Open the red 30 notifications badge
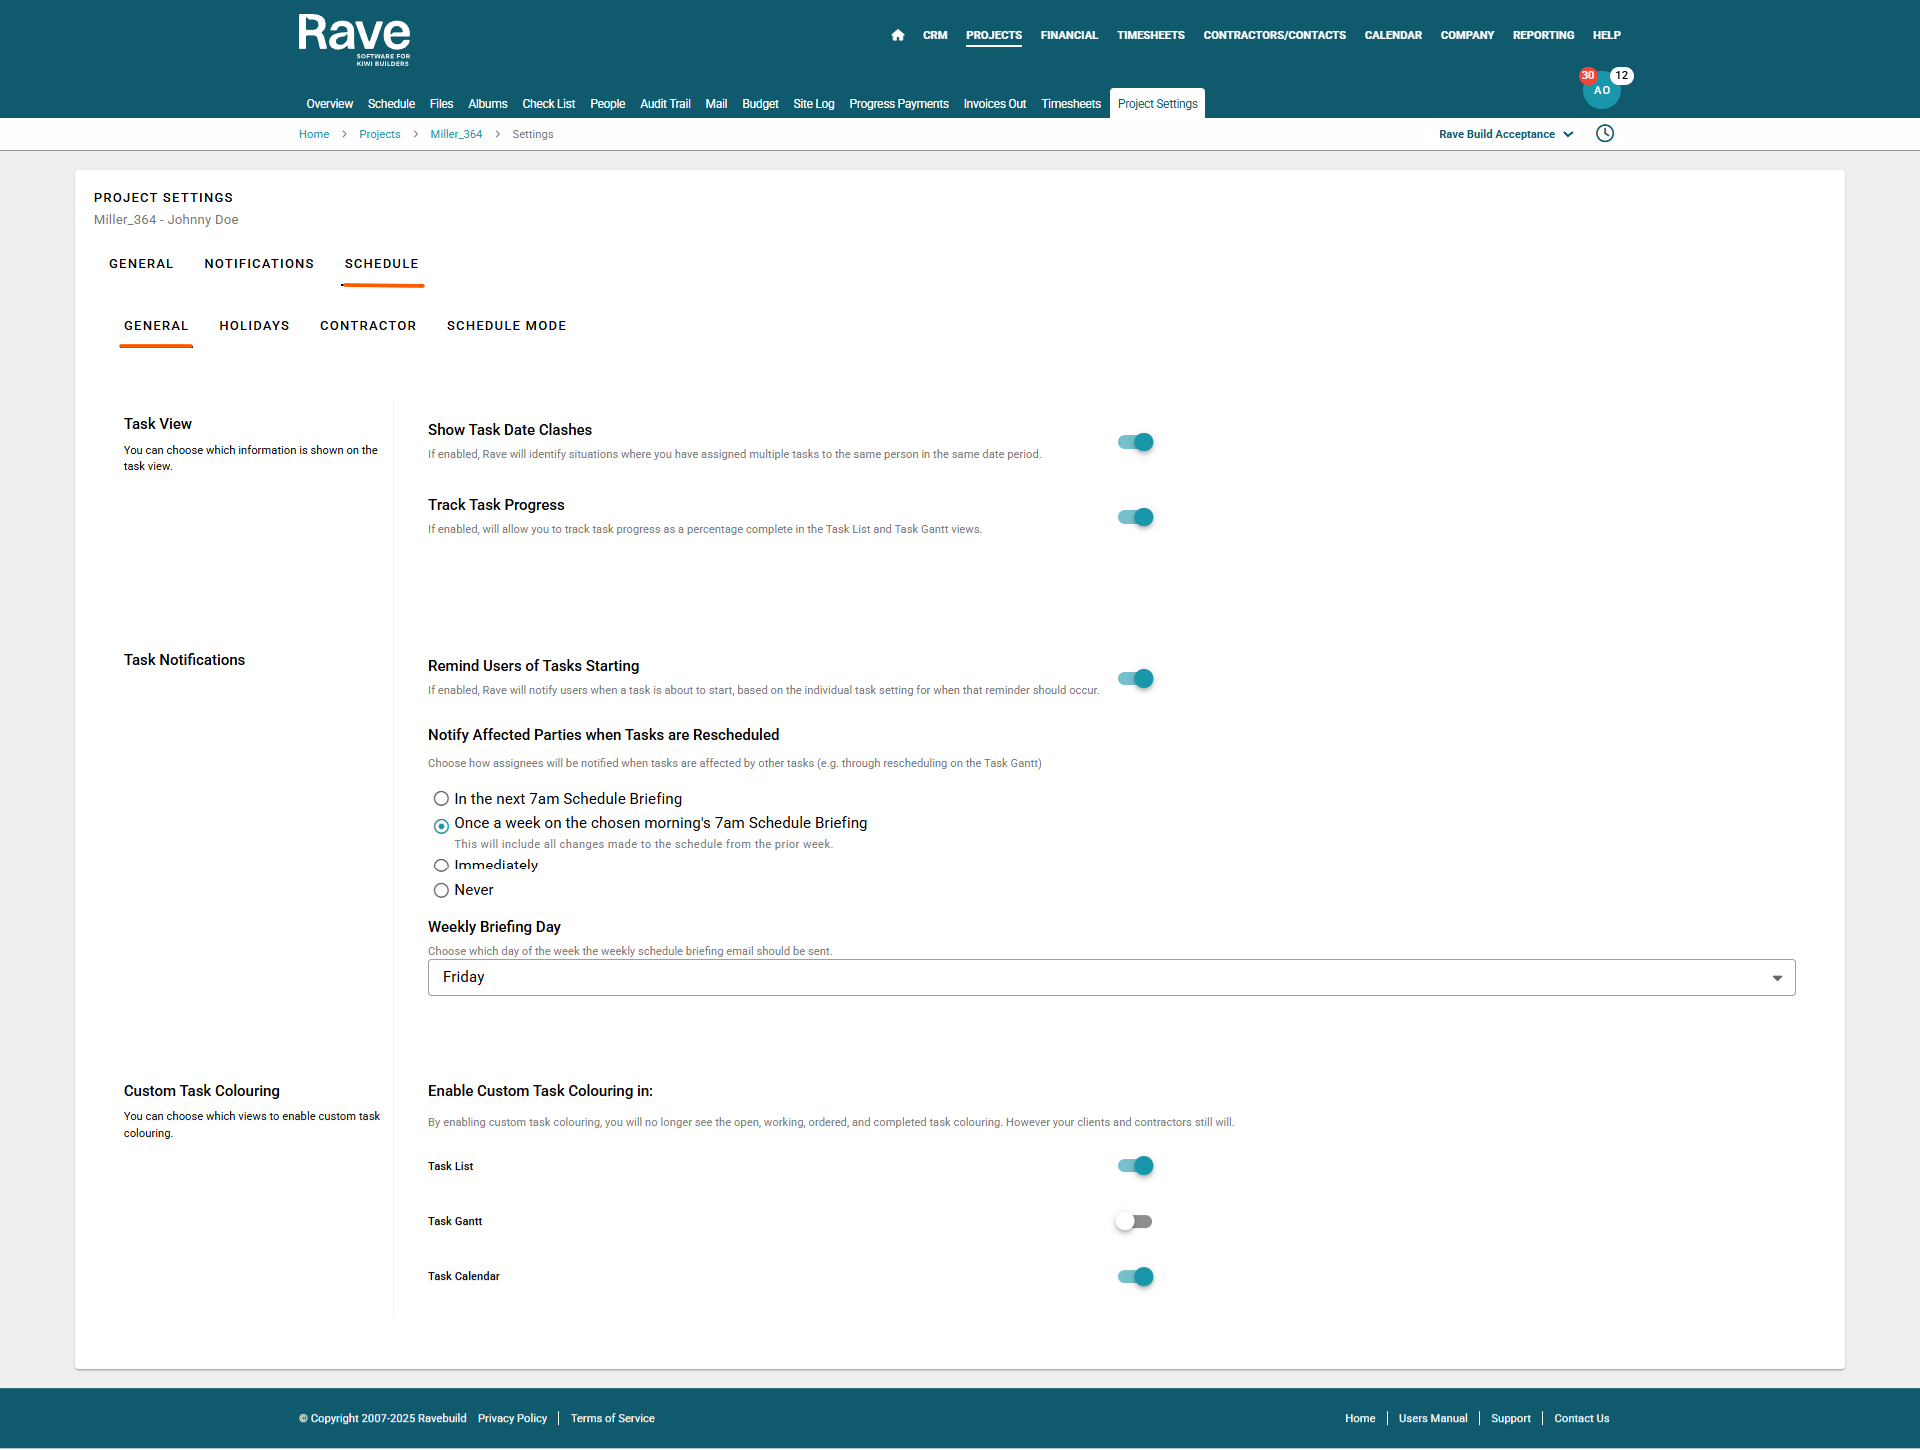The image size is (1920, 1450). coord(1587,76)
